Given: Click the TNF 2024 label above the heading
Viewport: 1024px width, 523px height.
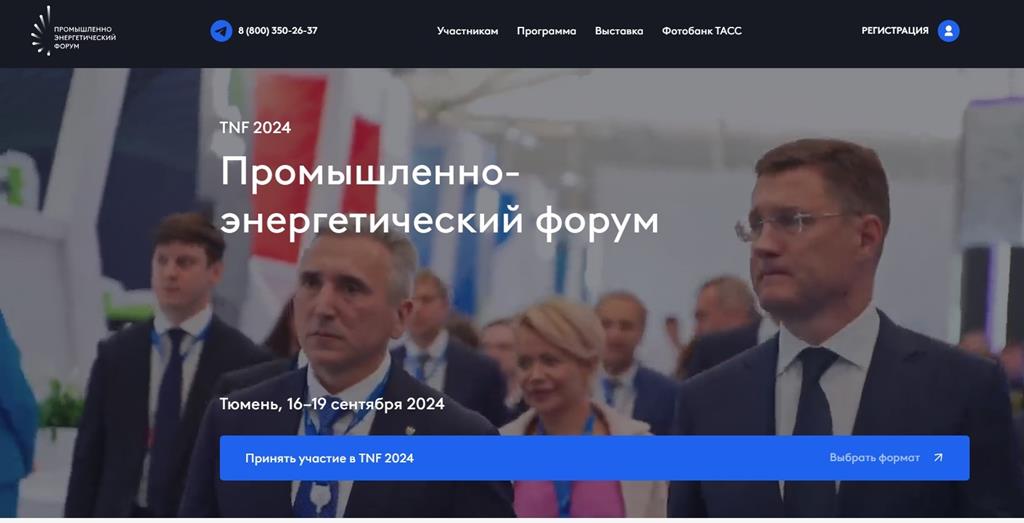Looking at the screenshot, I should (255, 127).
